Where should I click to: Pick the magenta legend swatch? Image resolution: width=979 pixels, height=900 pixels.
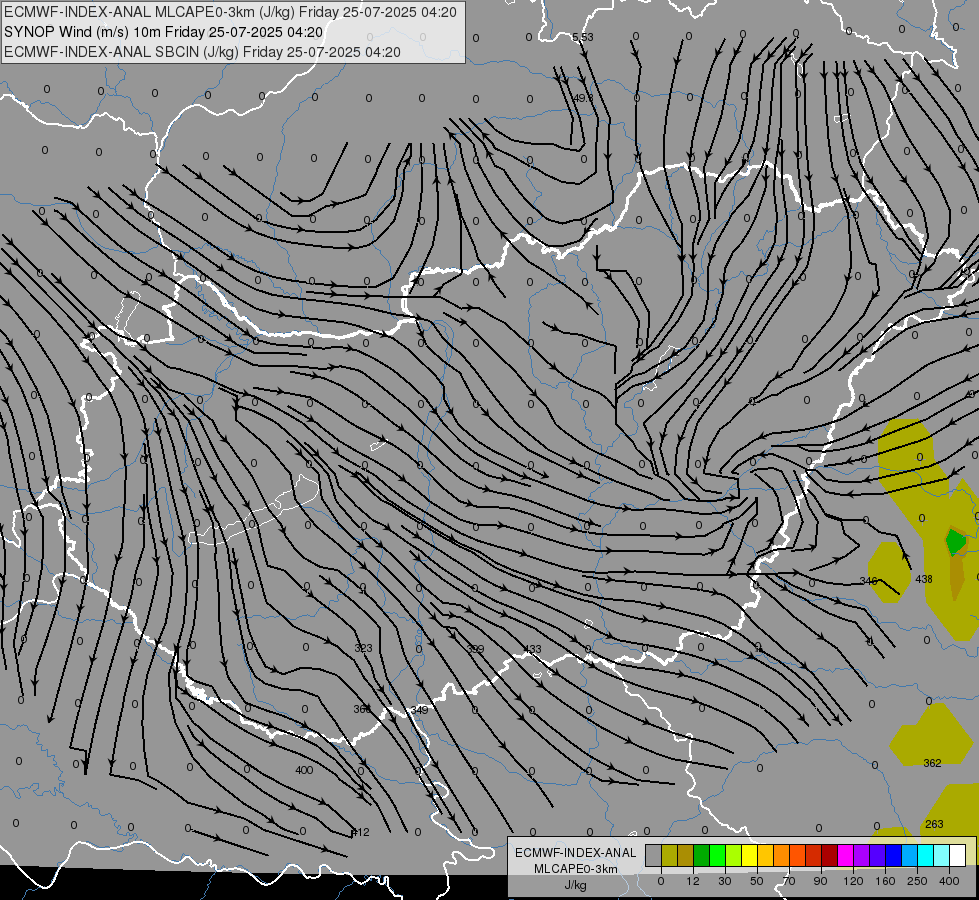click(845, 855)
